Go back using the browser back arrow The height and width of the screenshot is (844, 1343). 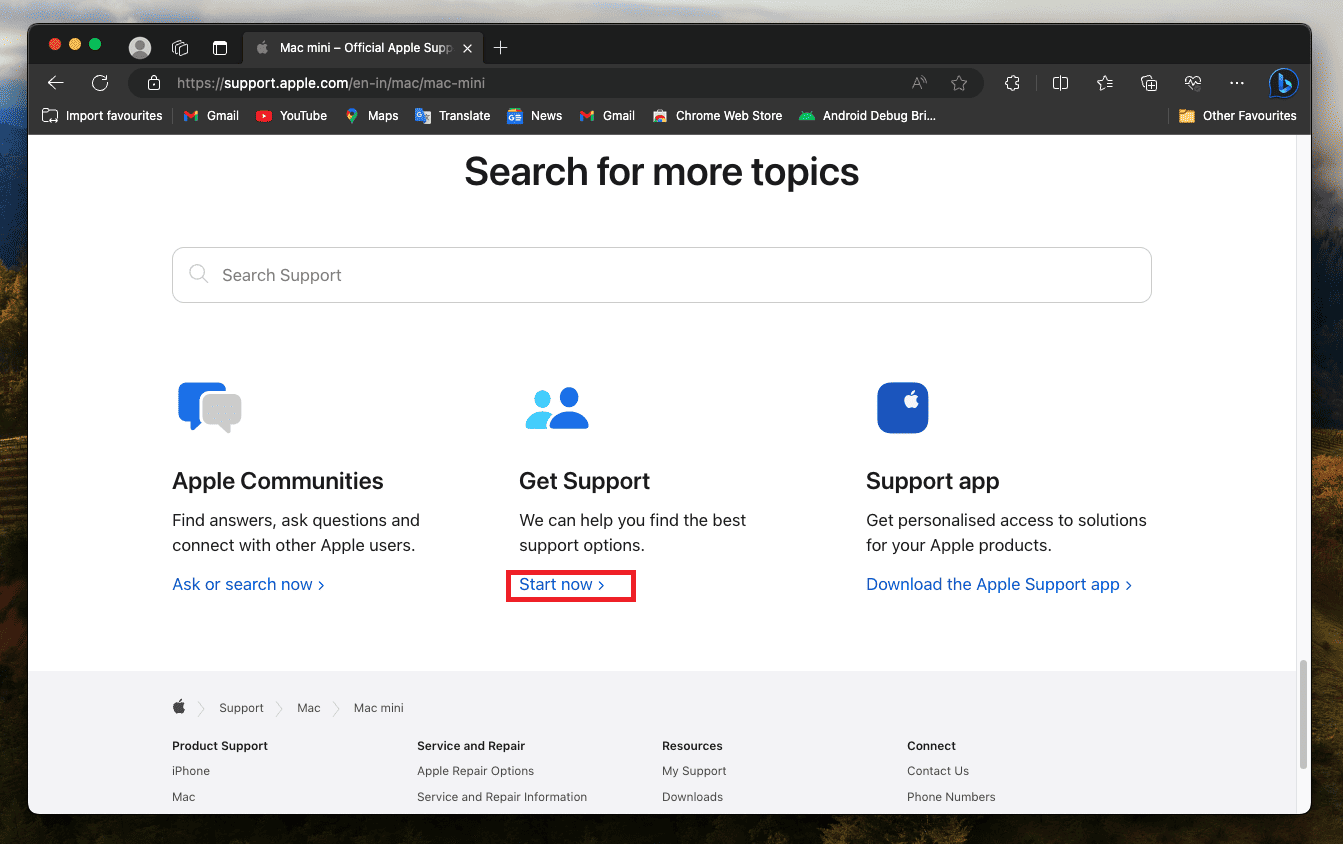[56, 83]
